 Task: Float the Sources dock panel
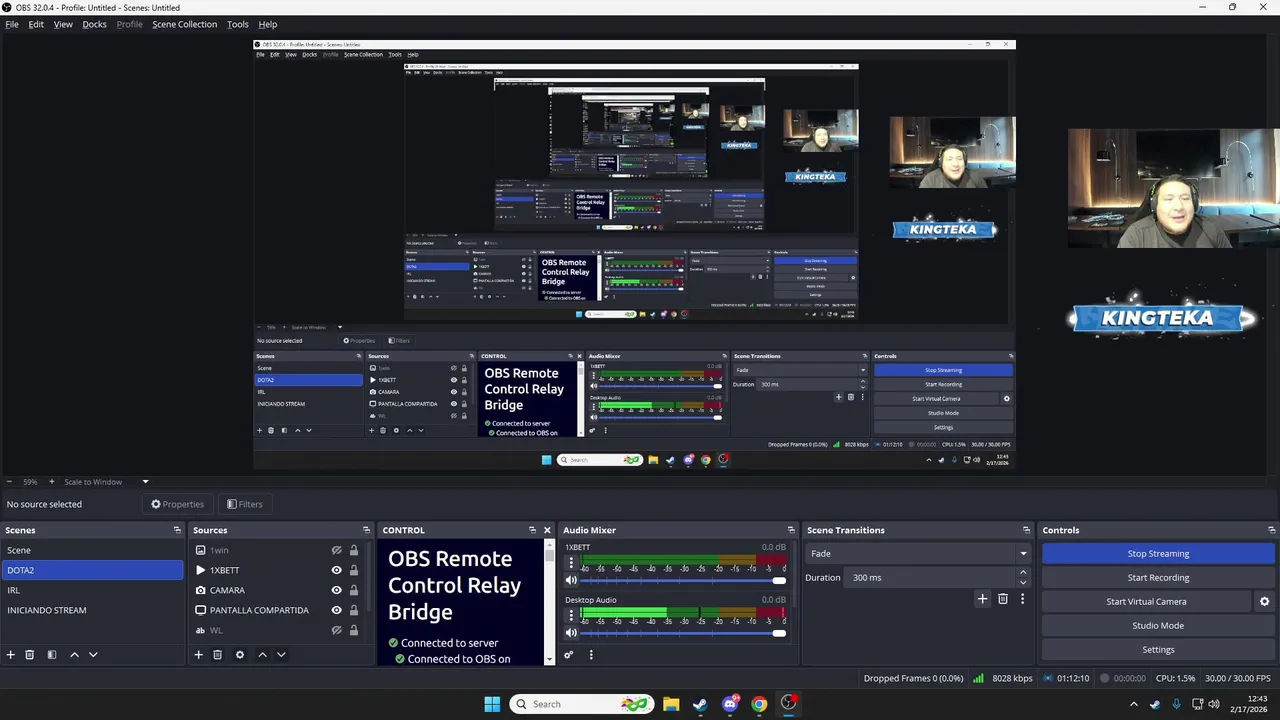pyautogui.click(x=366, y=530)
